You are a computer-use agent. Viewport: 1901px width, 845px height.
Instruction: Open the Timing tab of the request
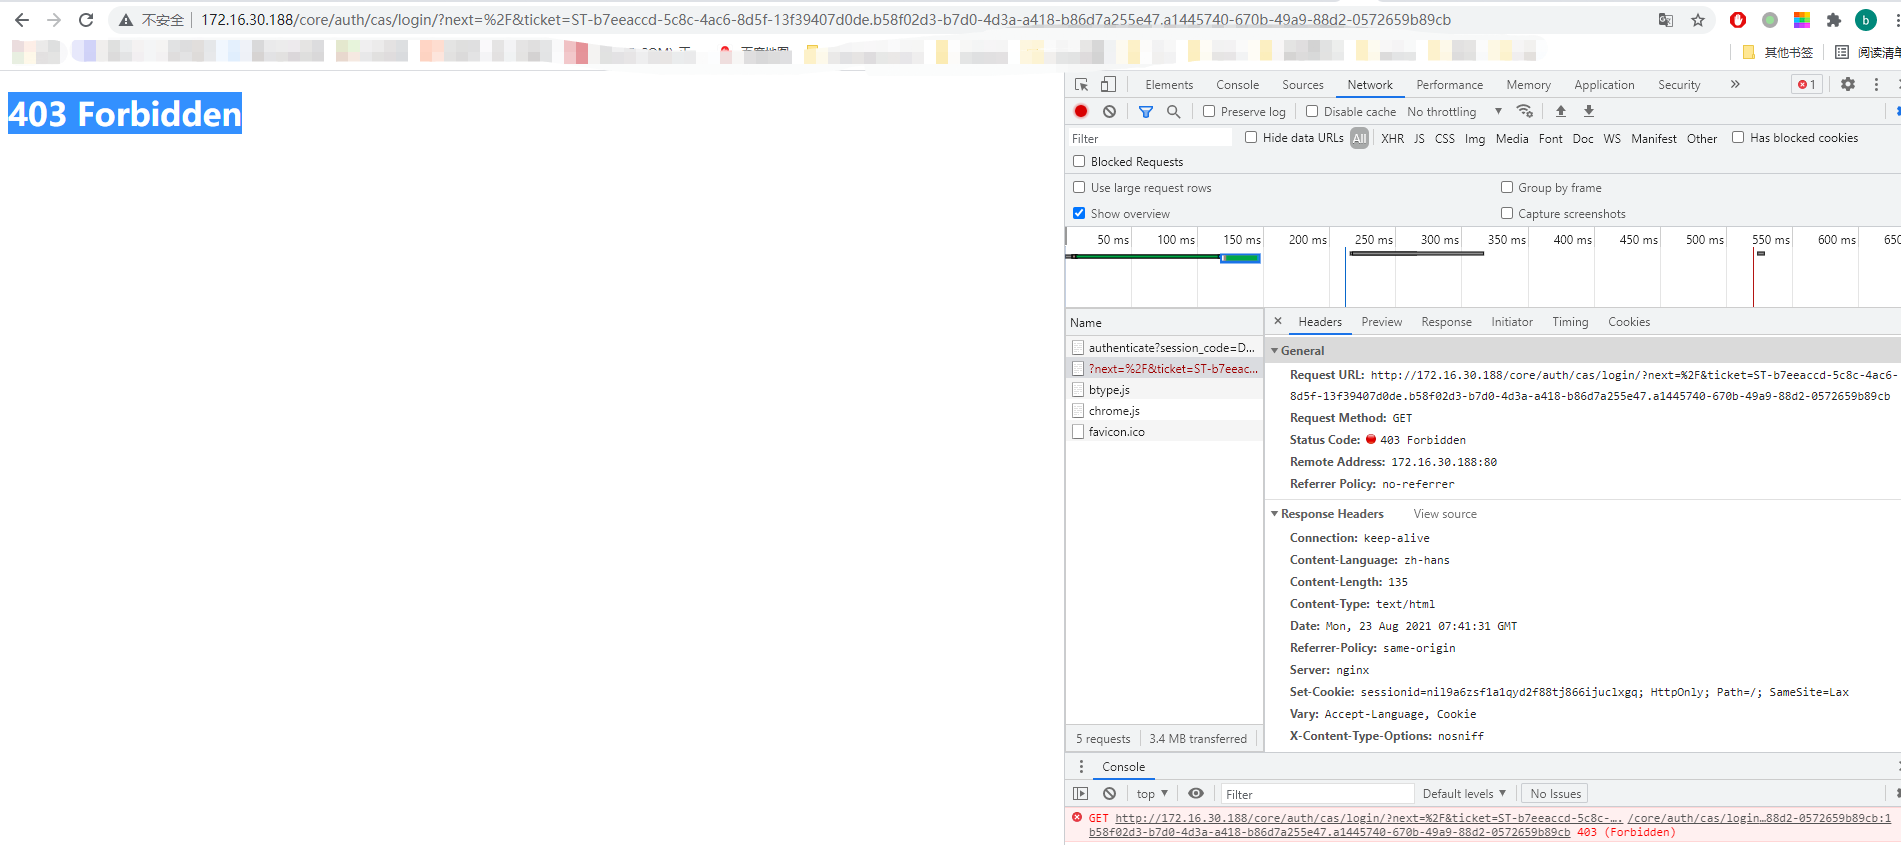pyautogui.click(x=1570, y=322)
